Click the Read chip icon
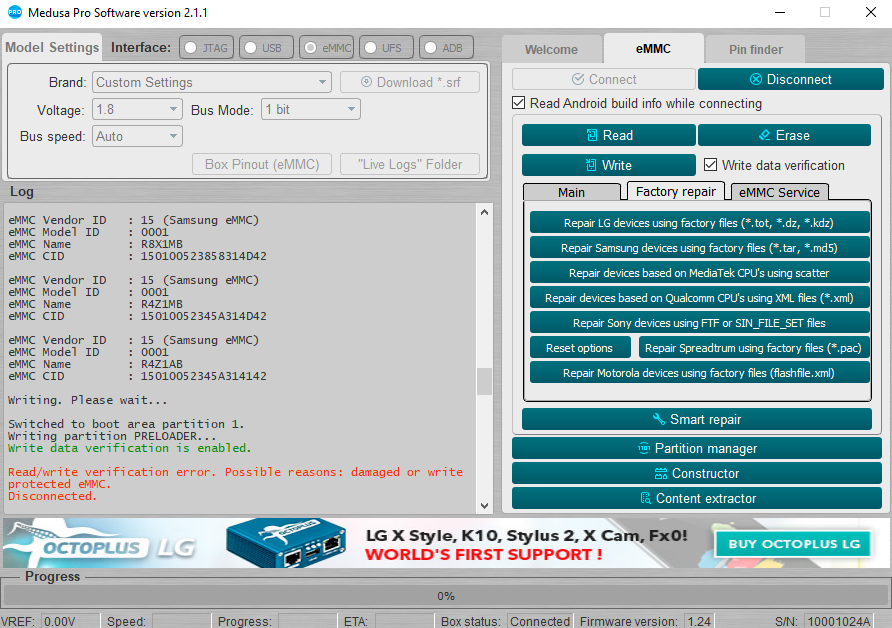This screenshot has height=628, width=892. pos(592,135)
